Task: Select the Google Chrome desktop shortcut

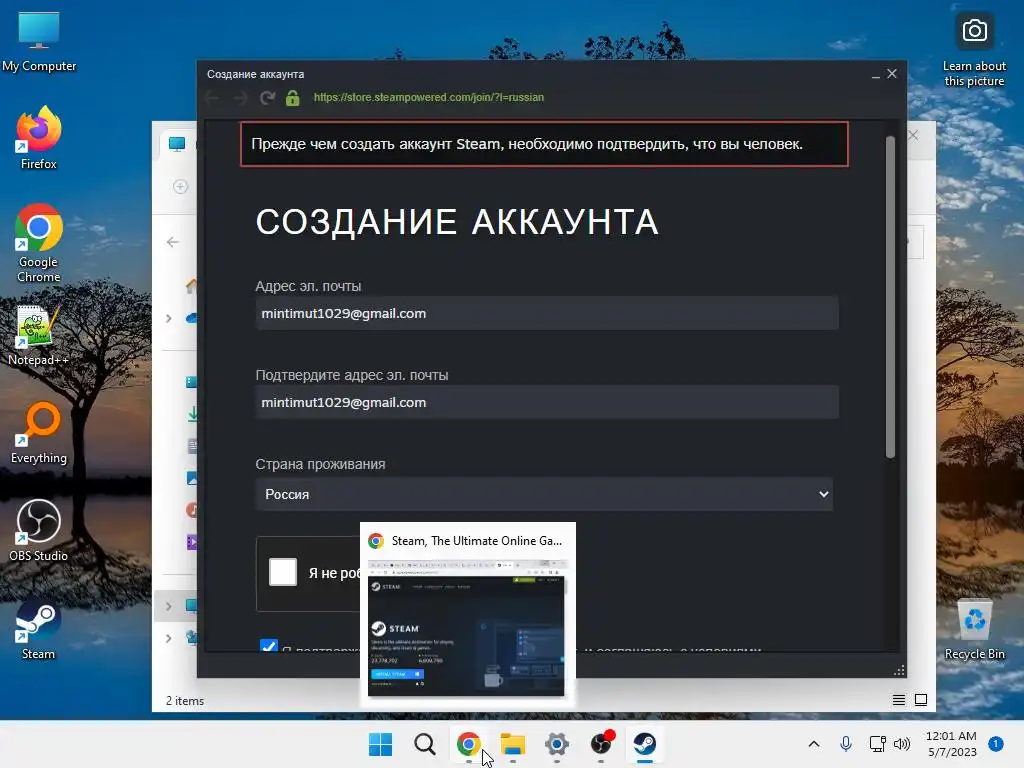Action: 39,243
